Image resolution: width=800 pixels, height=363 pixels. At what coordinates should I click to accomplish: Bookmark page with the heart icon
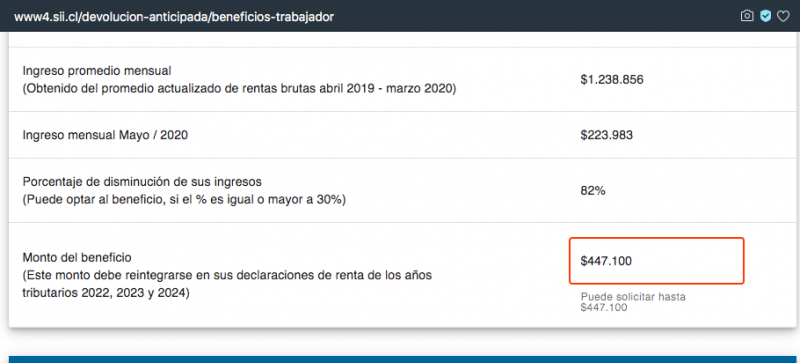pos(783,16)
